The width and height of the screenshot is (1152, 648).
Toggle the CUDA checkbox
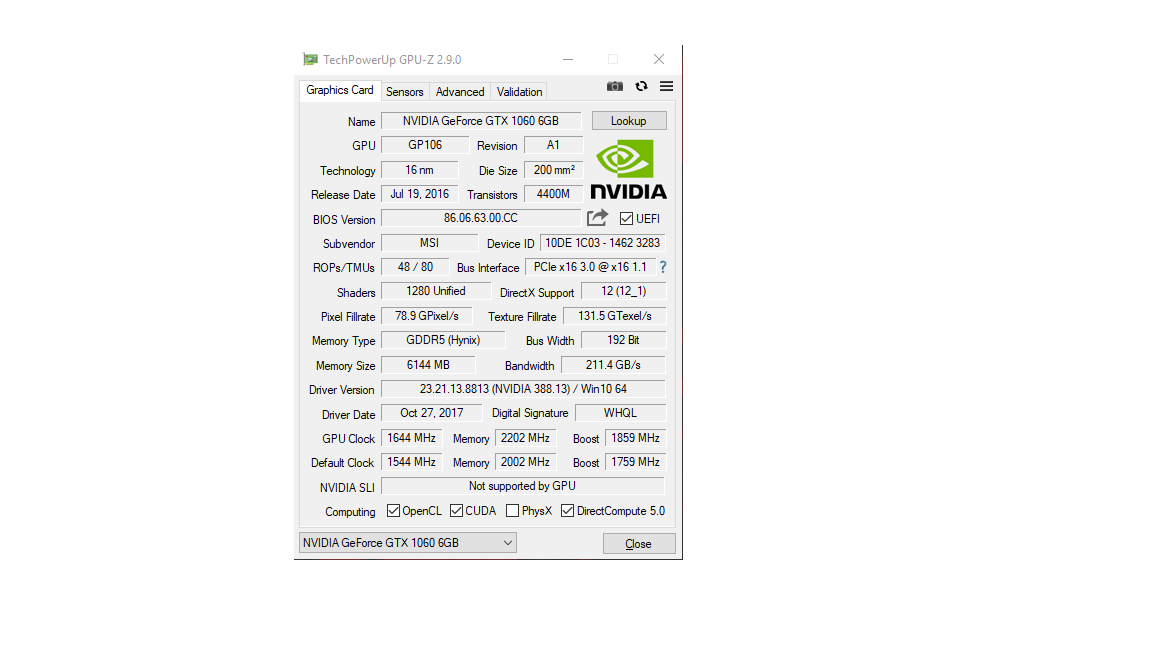(x=457, y=511)
